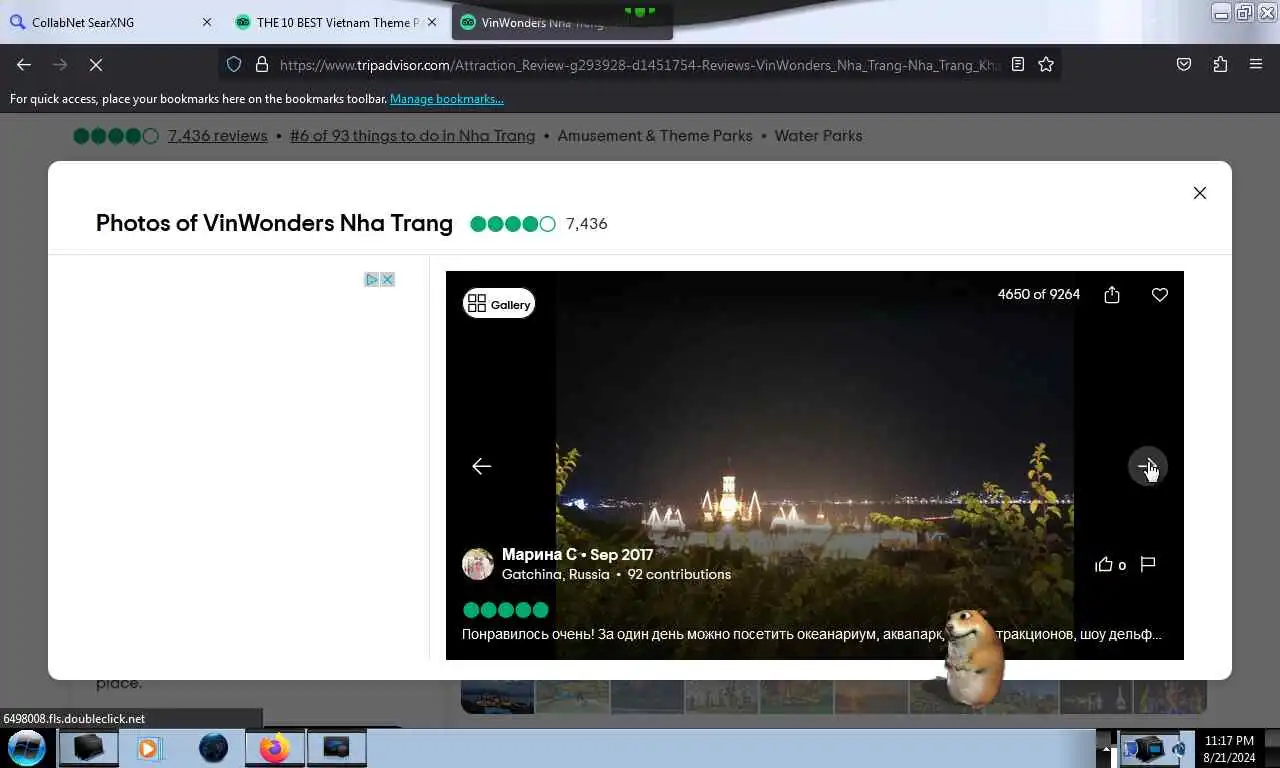This screenshot has height=768, width=1280.
Task: Open Manage bookmarks link
Action: tap(447, 99)
